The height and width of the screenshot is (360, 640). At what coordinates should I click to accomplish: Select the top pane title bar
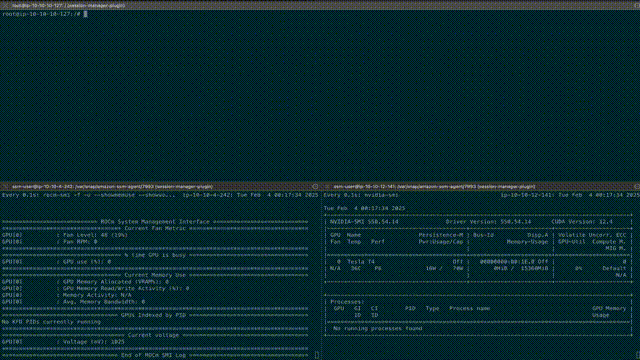(x=320, y=6)
